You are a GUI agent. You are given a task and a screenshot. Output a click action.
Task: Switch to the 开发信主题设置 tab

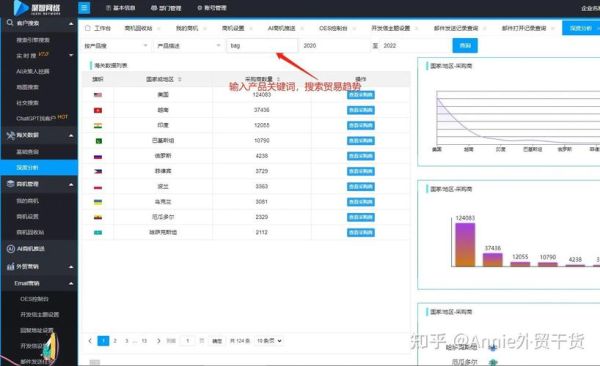coord(390,28)
